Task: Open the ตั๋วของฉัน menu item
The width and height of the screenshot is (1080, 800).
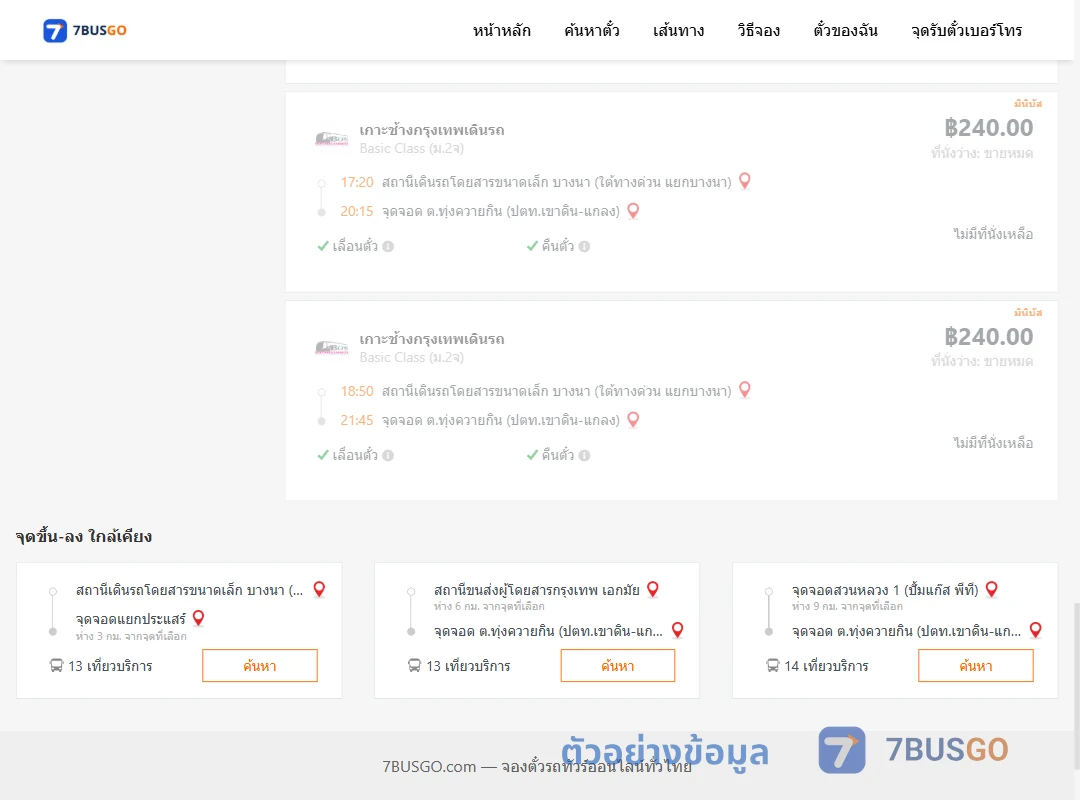Action: 845,30
